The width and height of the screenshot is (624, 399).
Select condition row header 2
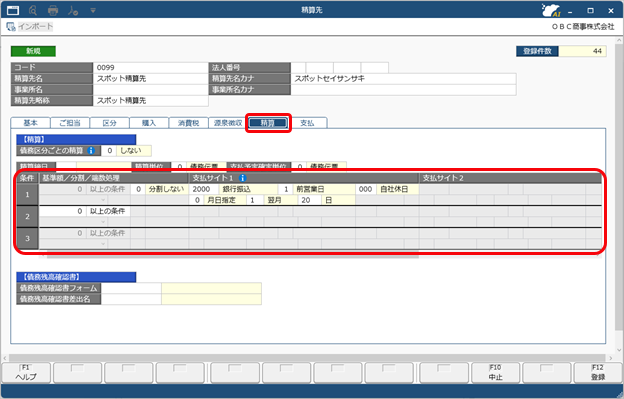[x=27, y=216]
